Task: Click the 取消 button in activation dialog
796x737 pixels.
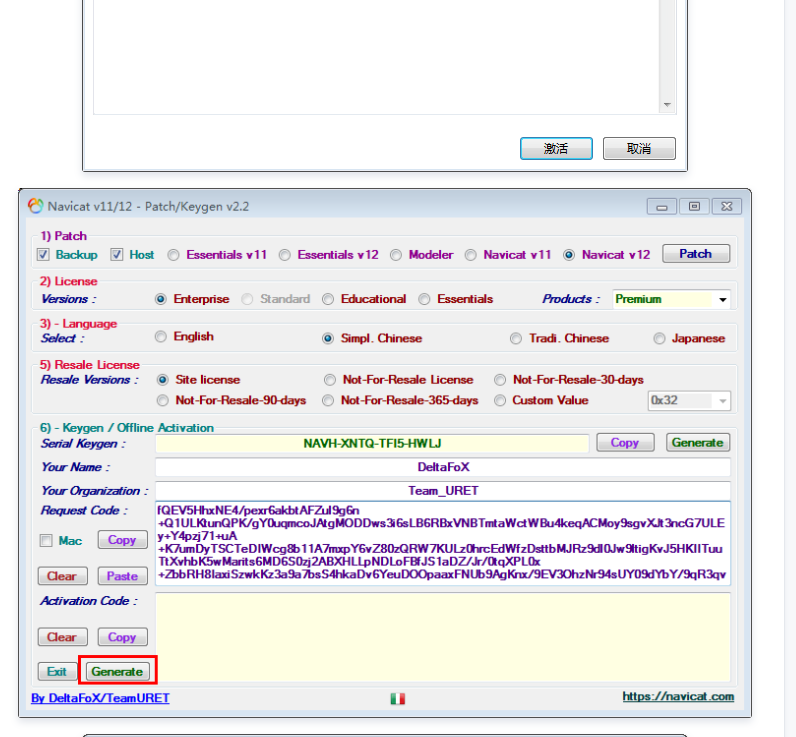Action: [639, 149]
